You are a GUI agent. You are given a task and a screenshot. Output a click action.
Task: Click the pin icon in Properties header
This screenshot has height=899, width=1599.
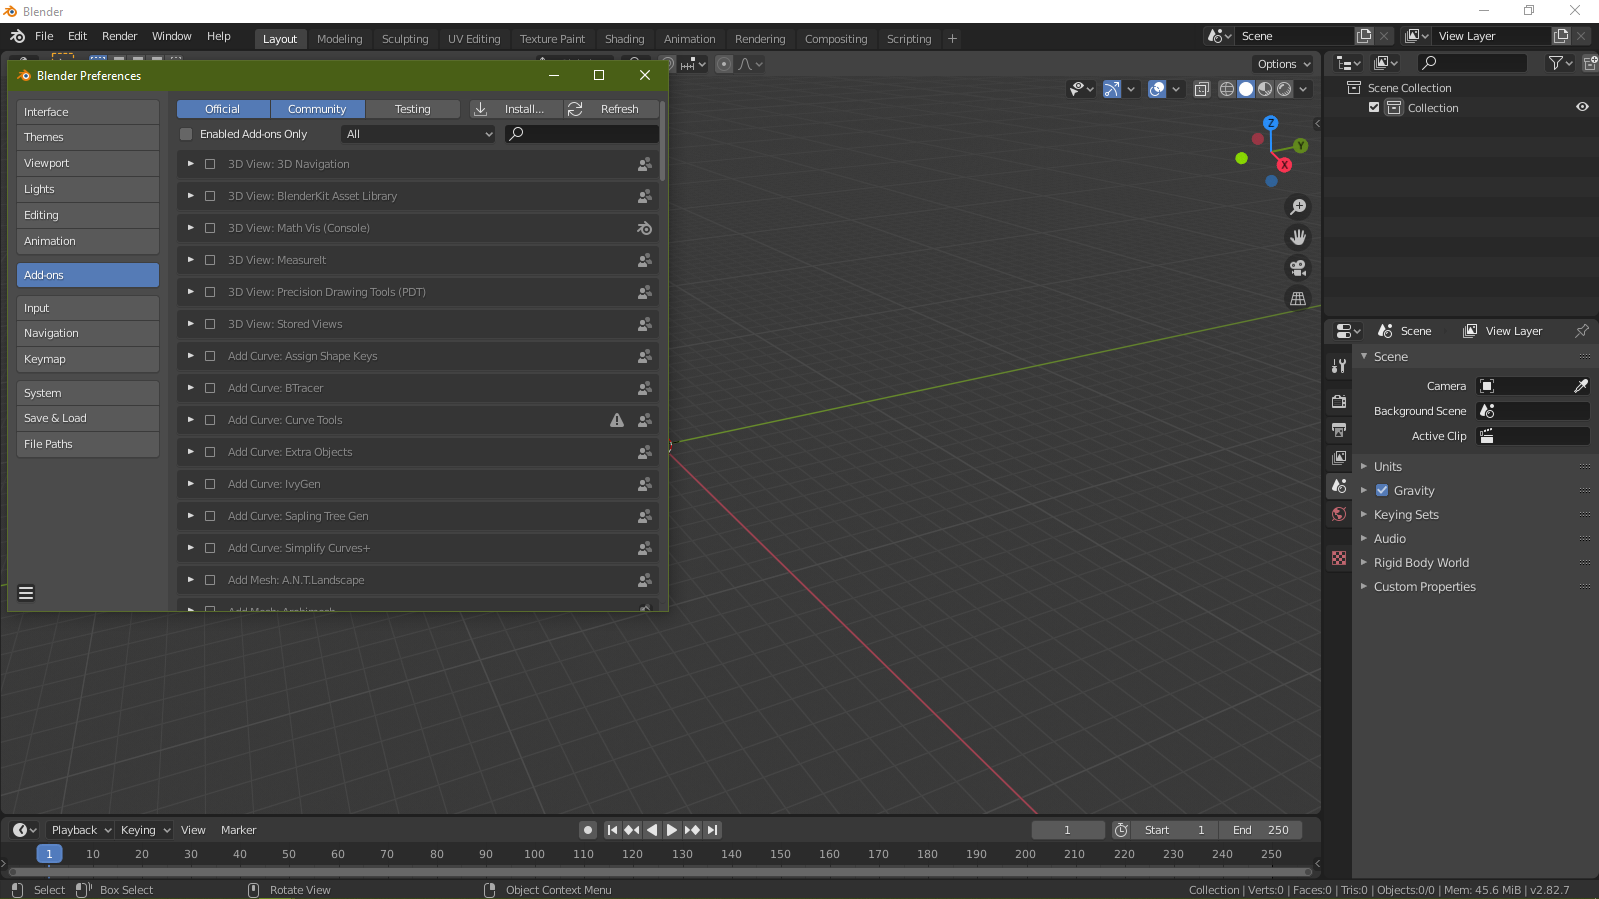[x=1582, y=331]
